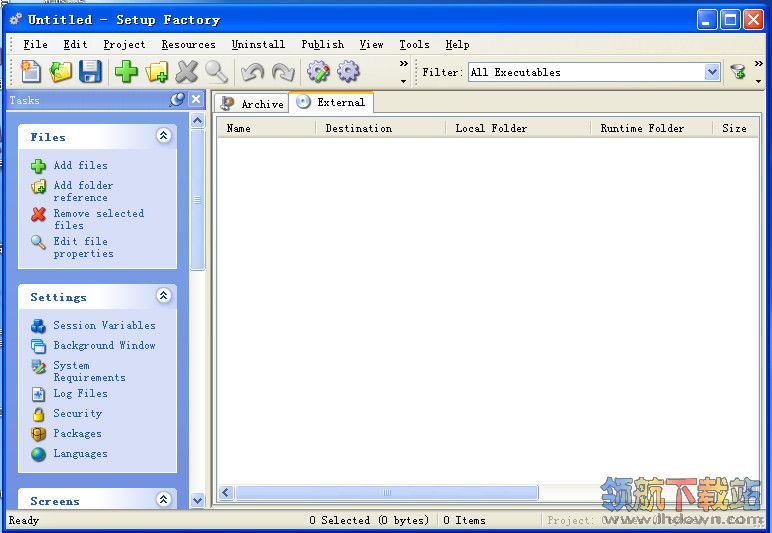The height and width of the screenshot is (533, 772).
Task: Click the Open Project folder icon
Action: point(61,72)
